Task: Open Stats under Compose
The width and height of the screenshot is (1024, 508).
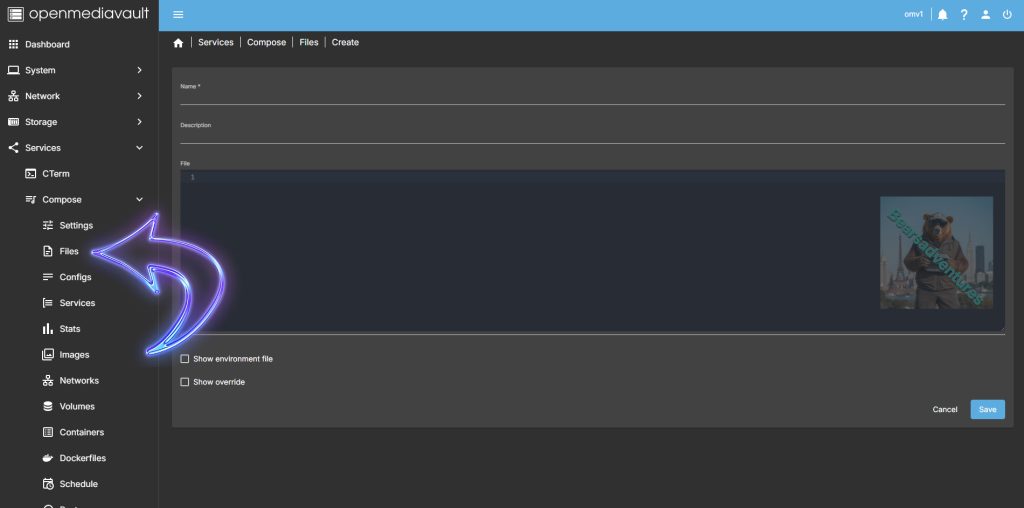Action: pyautogui.click(x=69, y=329)
